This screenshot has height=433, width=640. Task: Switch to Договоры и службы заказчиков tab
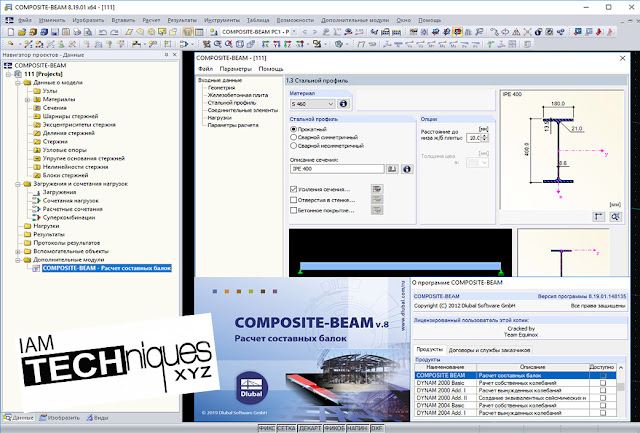pos(489,350)
